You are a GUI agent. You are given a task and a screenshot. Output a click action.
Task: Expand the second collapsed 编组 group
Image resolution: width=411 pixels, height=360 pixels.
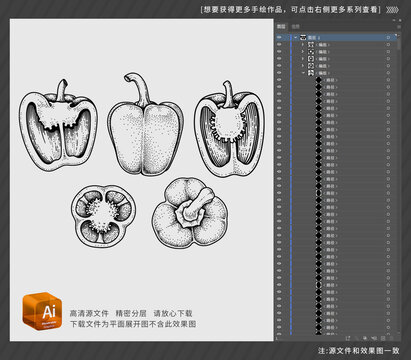(303, 52)
